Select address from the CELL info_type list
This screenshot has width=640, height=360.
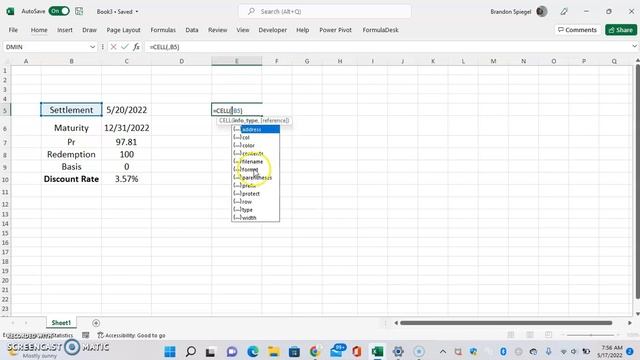256,129
